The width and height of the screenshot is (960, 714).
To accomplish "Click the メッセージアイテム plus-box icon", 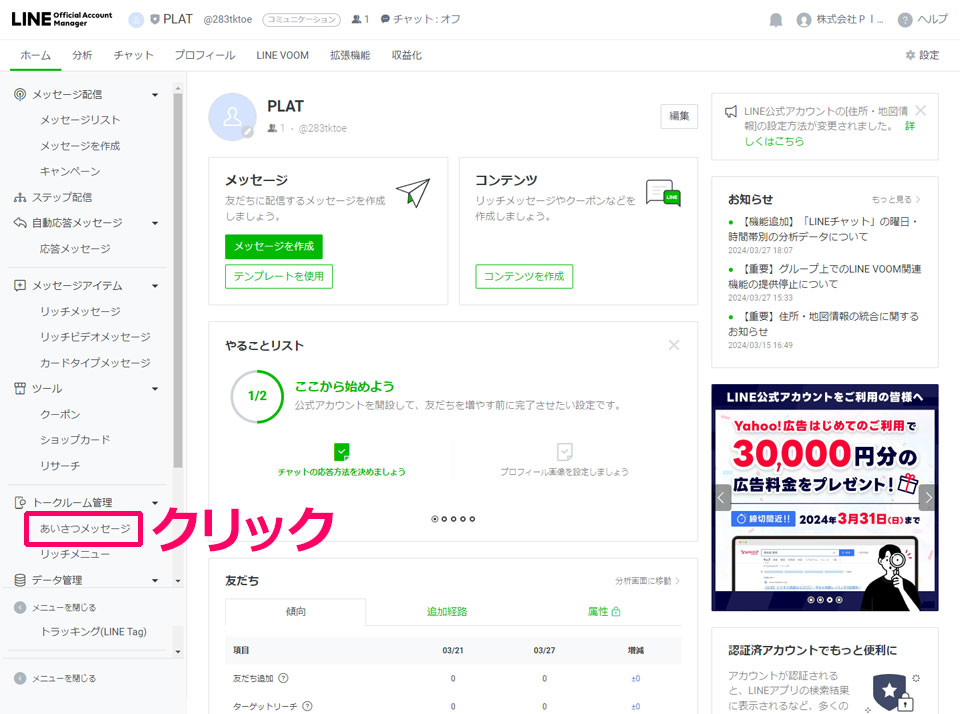I will 20,285.
